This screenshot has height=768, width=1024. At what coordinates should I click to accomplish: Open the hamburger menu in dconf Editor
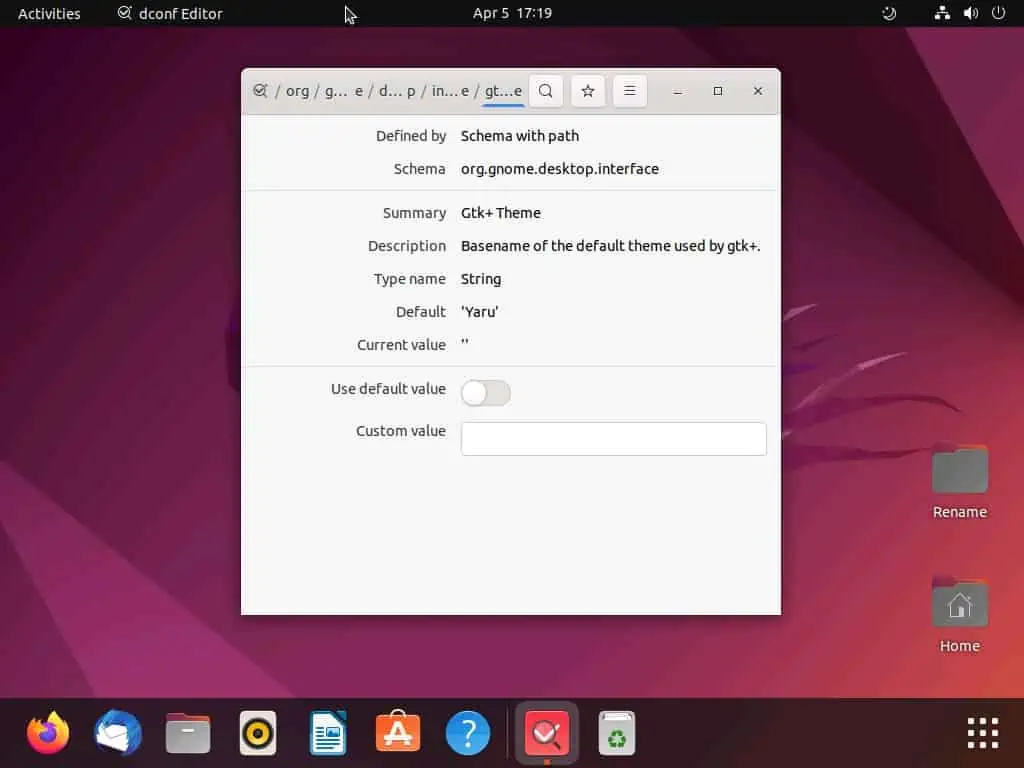pos(630,91)
